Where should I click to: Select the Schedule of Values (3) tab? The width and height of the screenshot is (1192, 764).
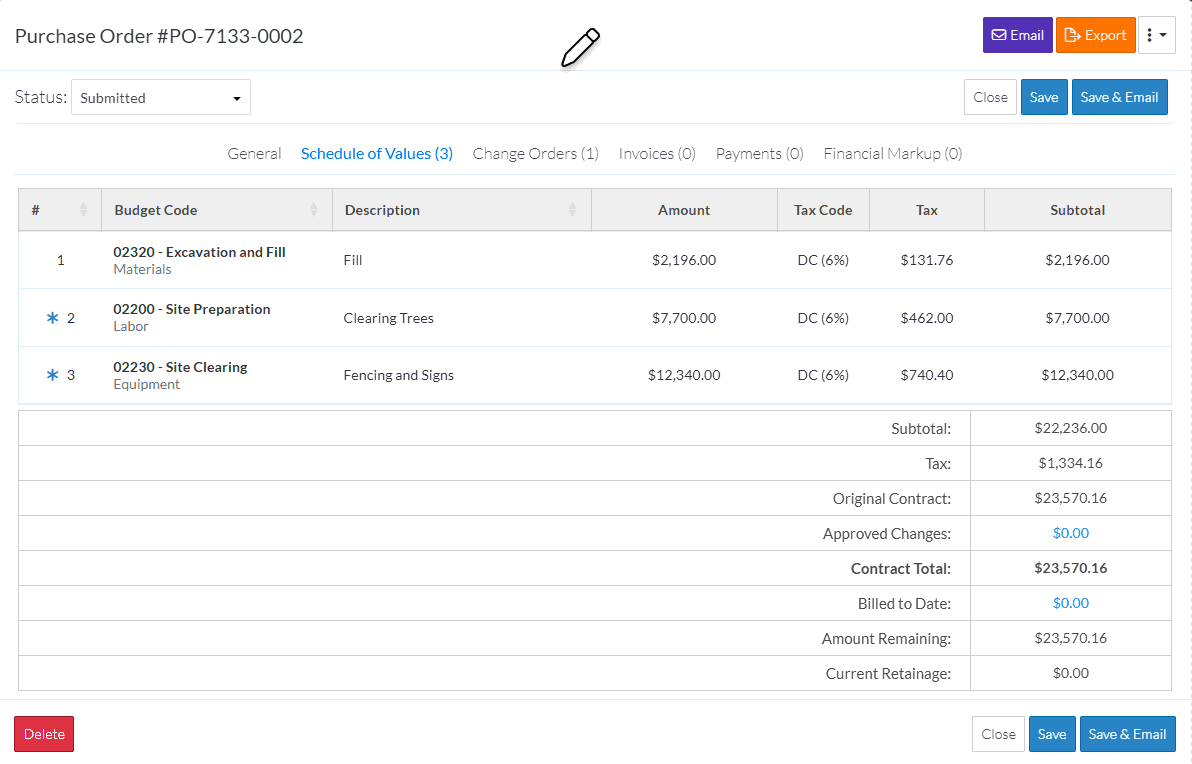[x=377, y=154]
